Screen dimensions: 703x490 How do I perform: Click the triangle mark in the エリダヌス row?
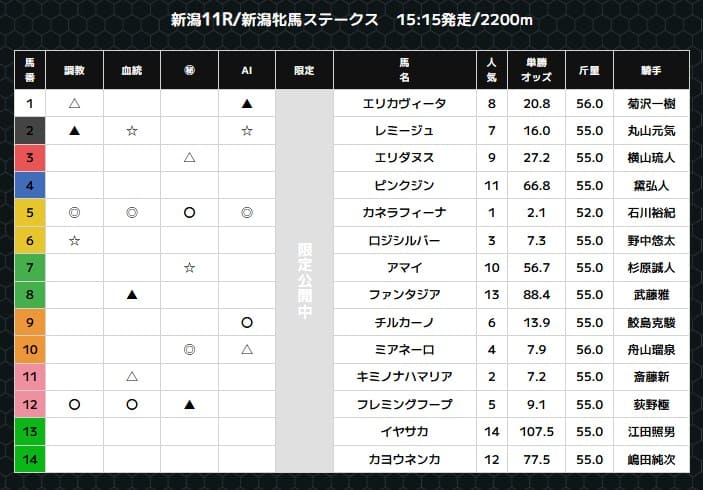(189, 158)
